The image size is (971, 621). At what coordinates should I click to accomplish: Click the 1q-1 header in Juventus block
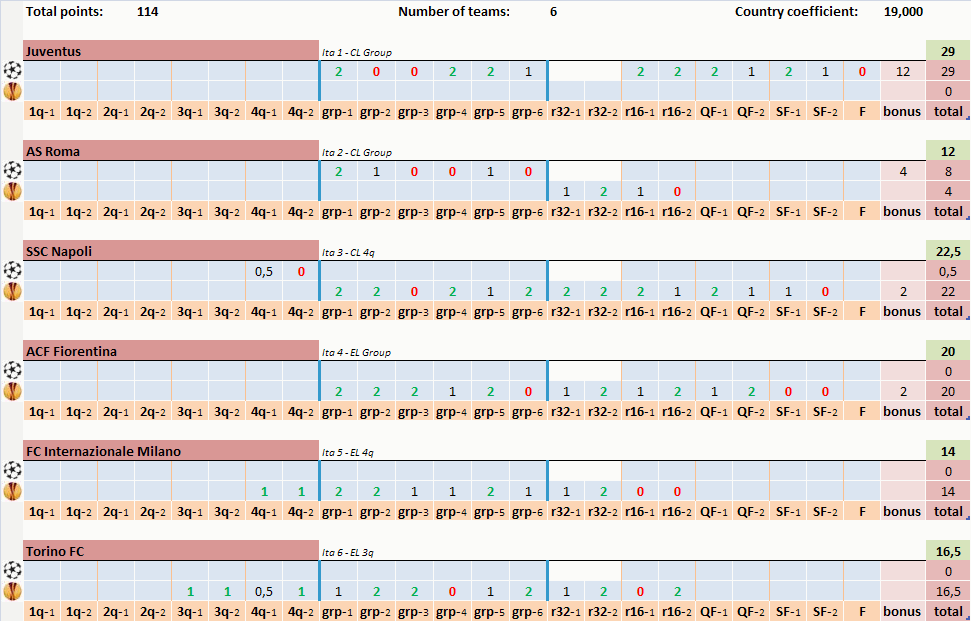click(x=42, y=111)
